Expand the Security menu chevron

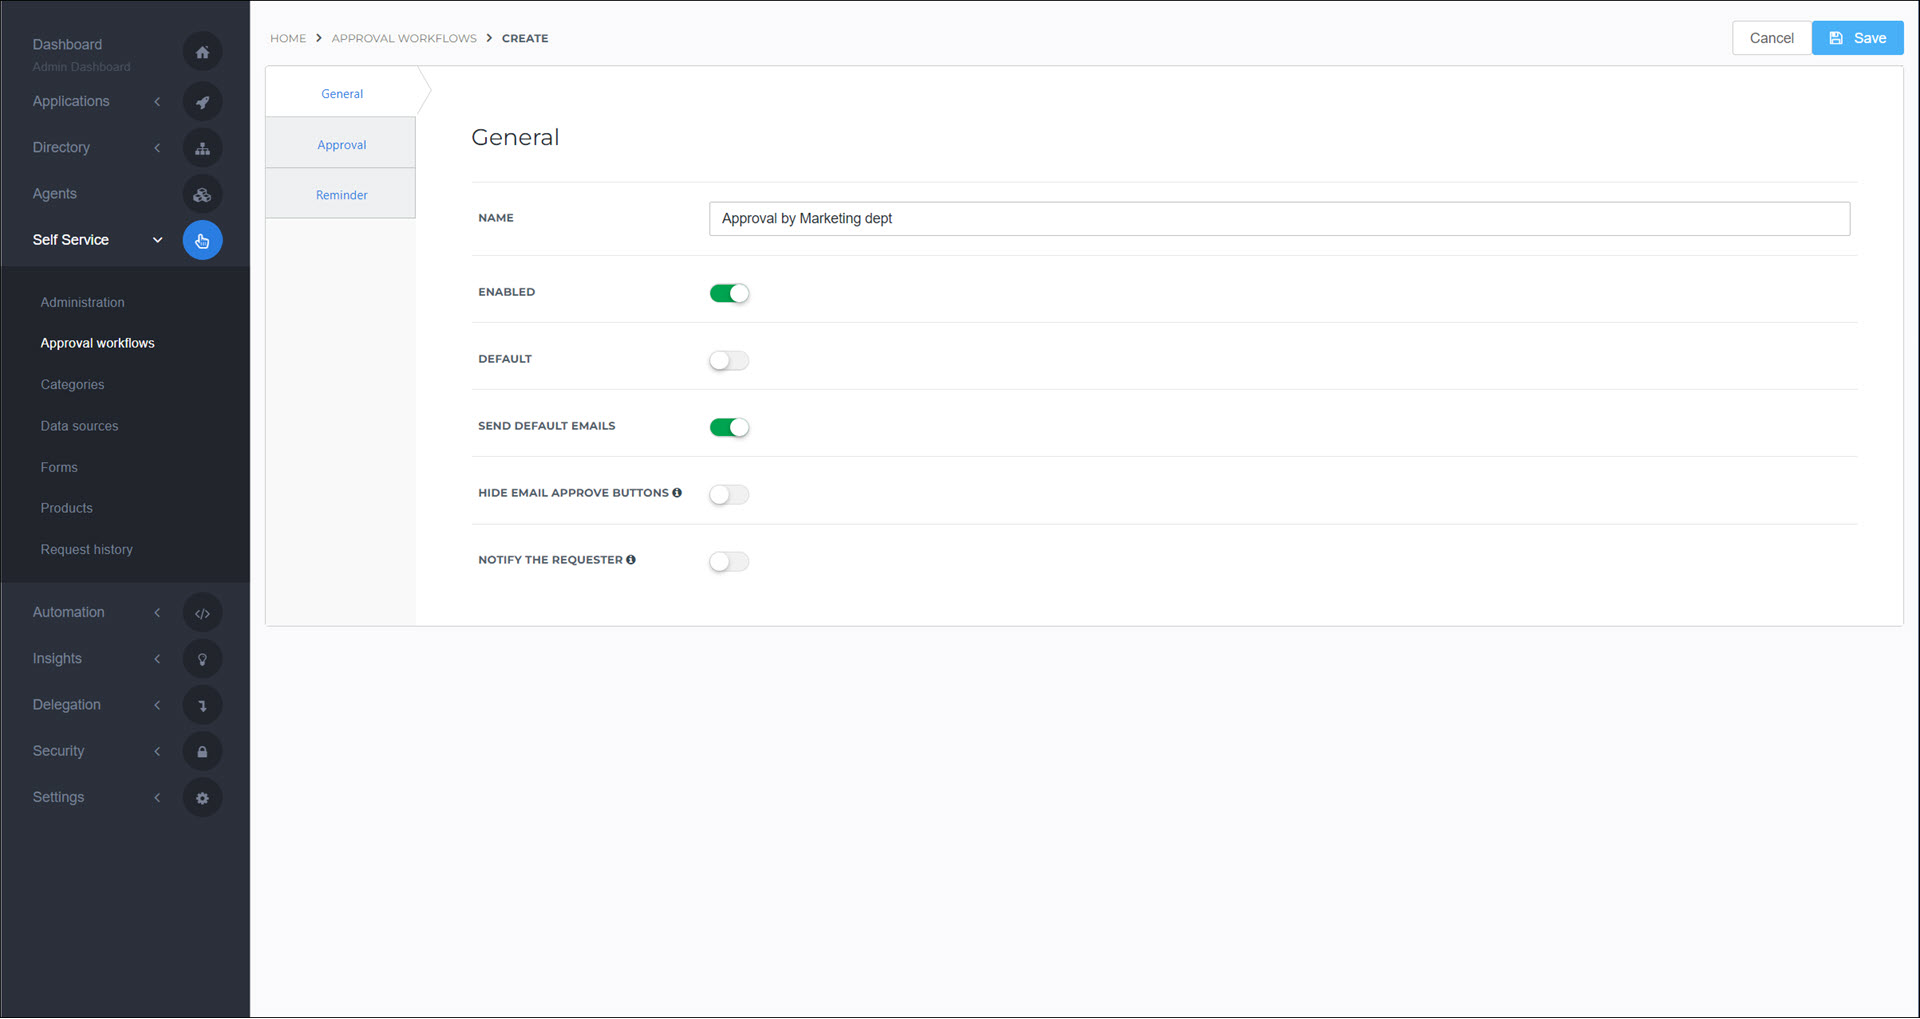157,751
